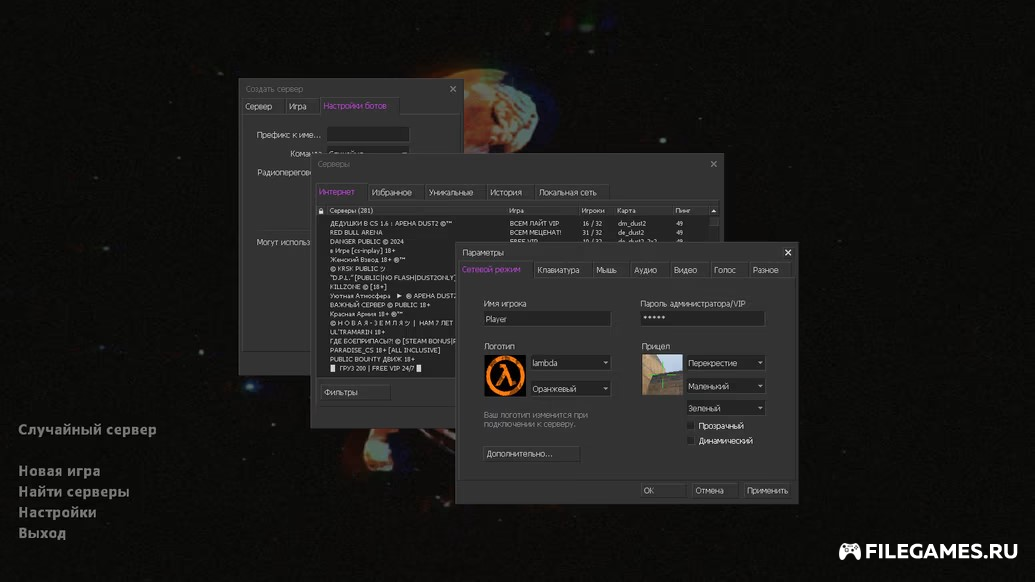The width and height of the screenshot is (1035, 582).
Task: Open the Перекрестие crosshair type dropdown
Action: 725,363
